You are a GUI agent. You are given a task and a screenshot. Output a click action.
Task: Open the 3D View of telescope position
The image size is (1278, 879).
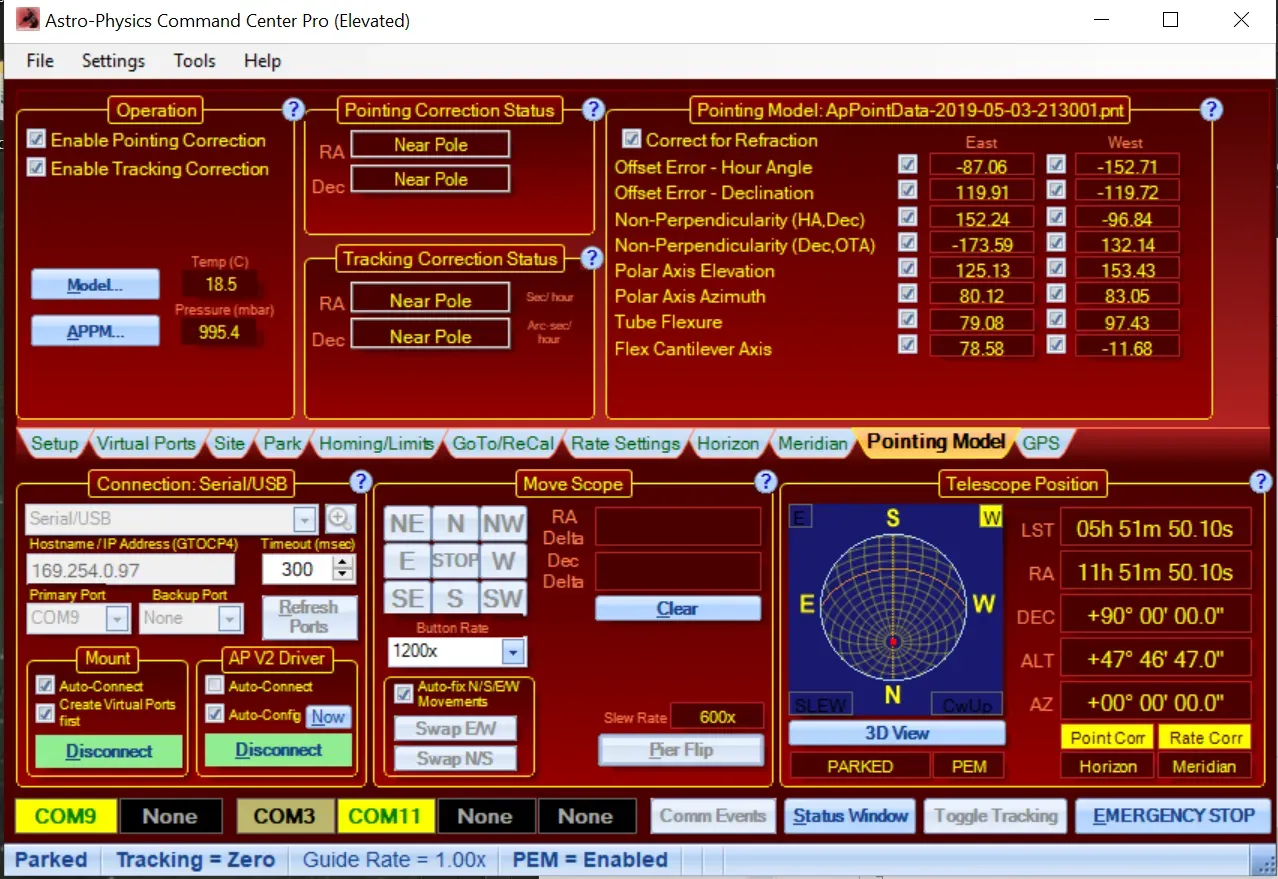pyautogui.click(x=895, y=733)
